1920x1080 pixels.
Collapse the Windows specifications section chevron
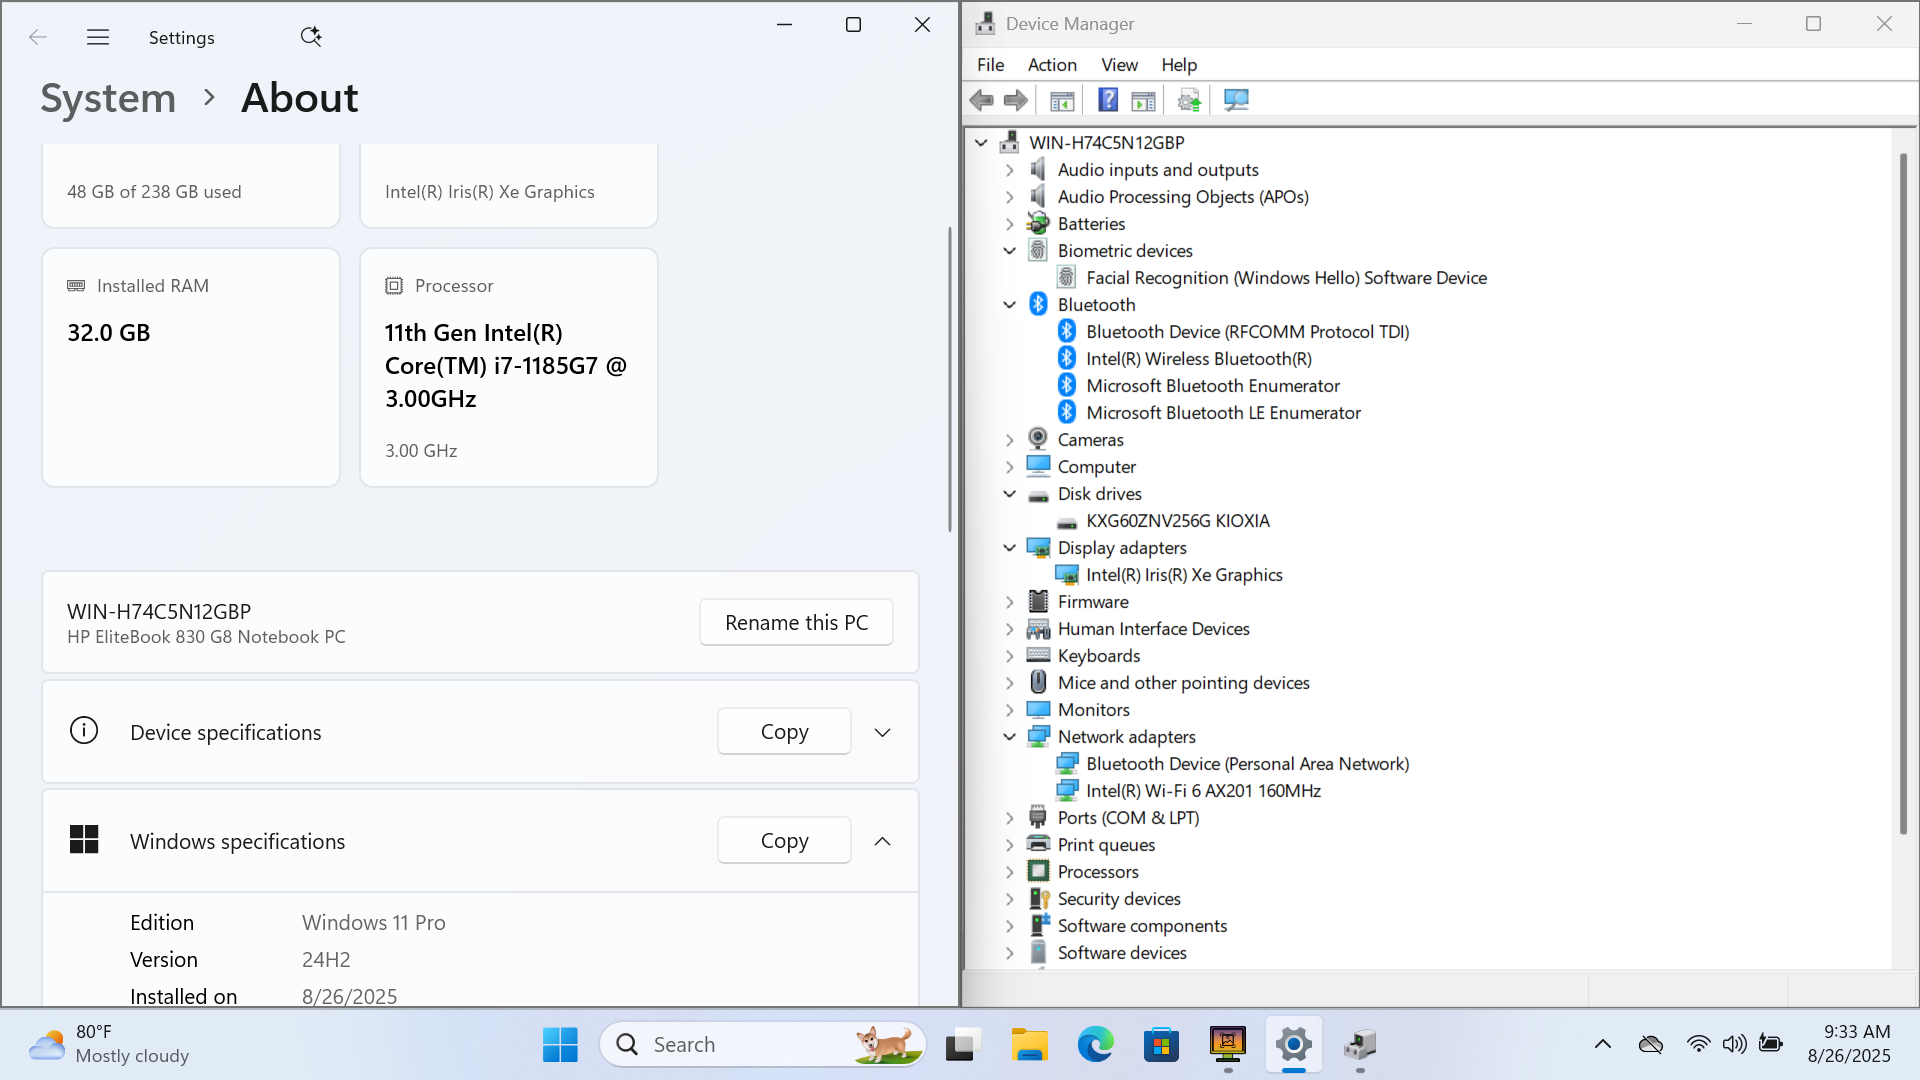point(882,841)
